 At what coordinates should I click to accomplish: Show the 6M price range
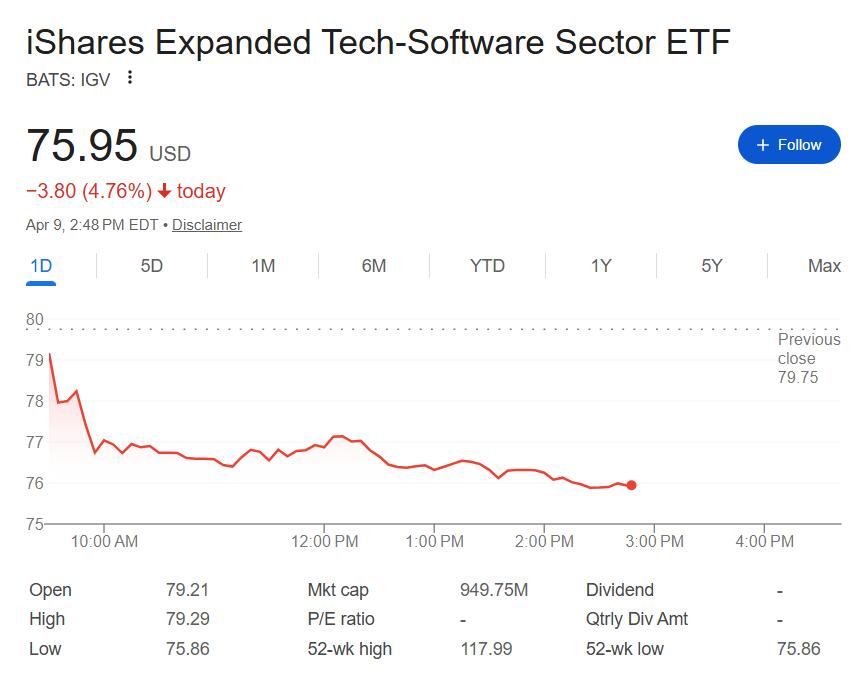(x=374, y=265)
